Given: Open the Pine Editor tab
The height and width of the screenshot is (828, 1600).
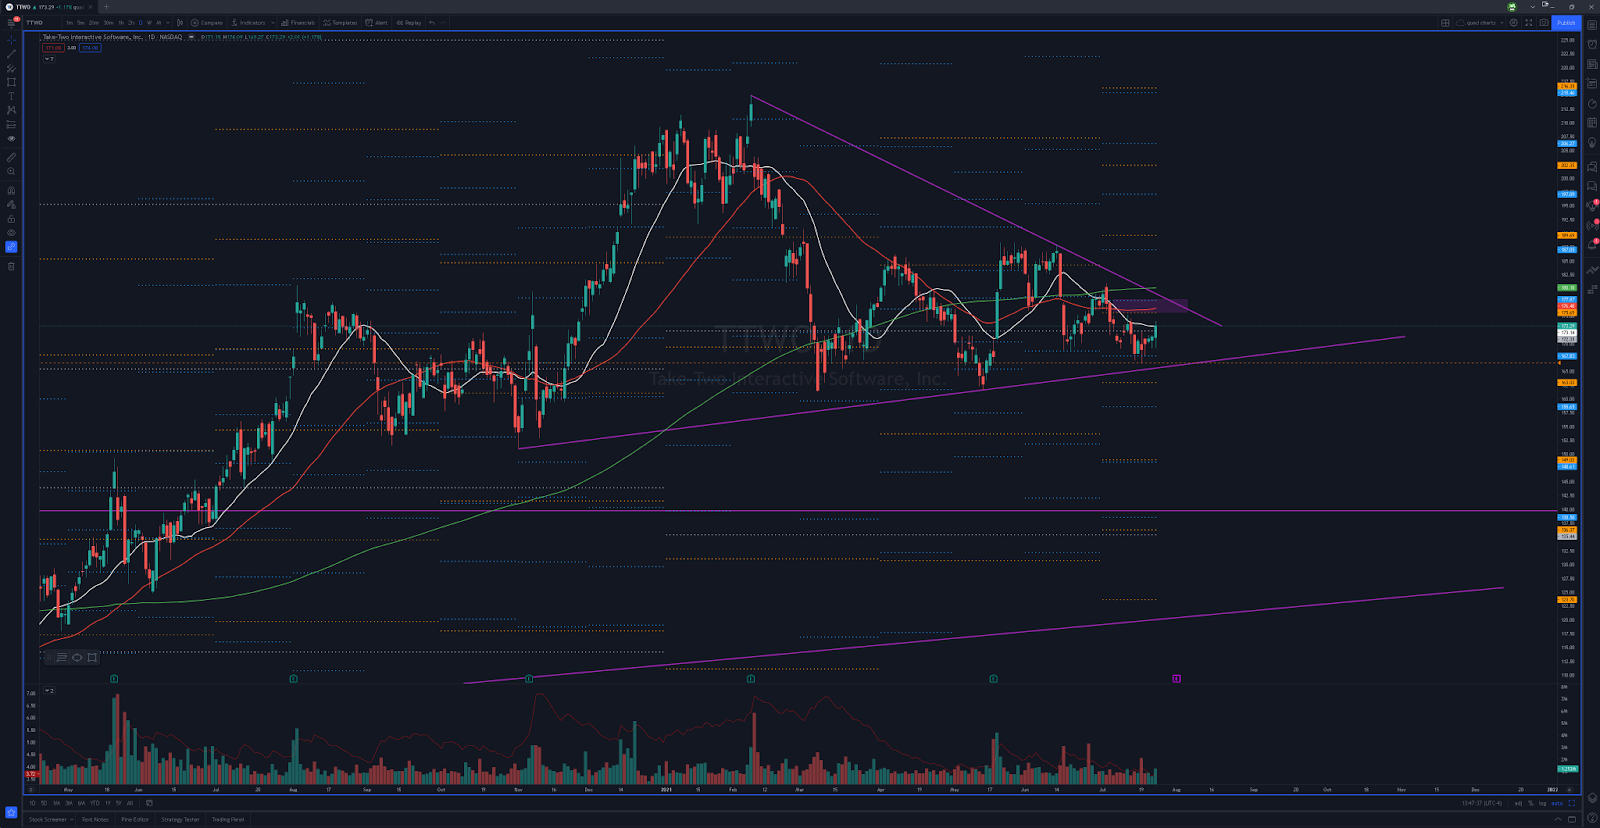Looking at the screenshot, I should [135, 819].
